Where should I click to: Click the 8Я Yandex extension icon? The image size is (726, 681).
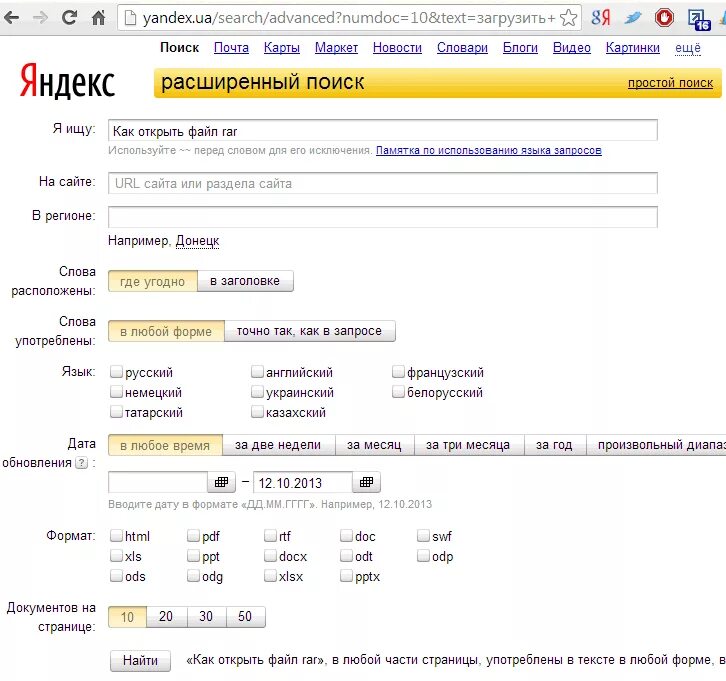click(x=601, y=18)
